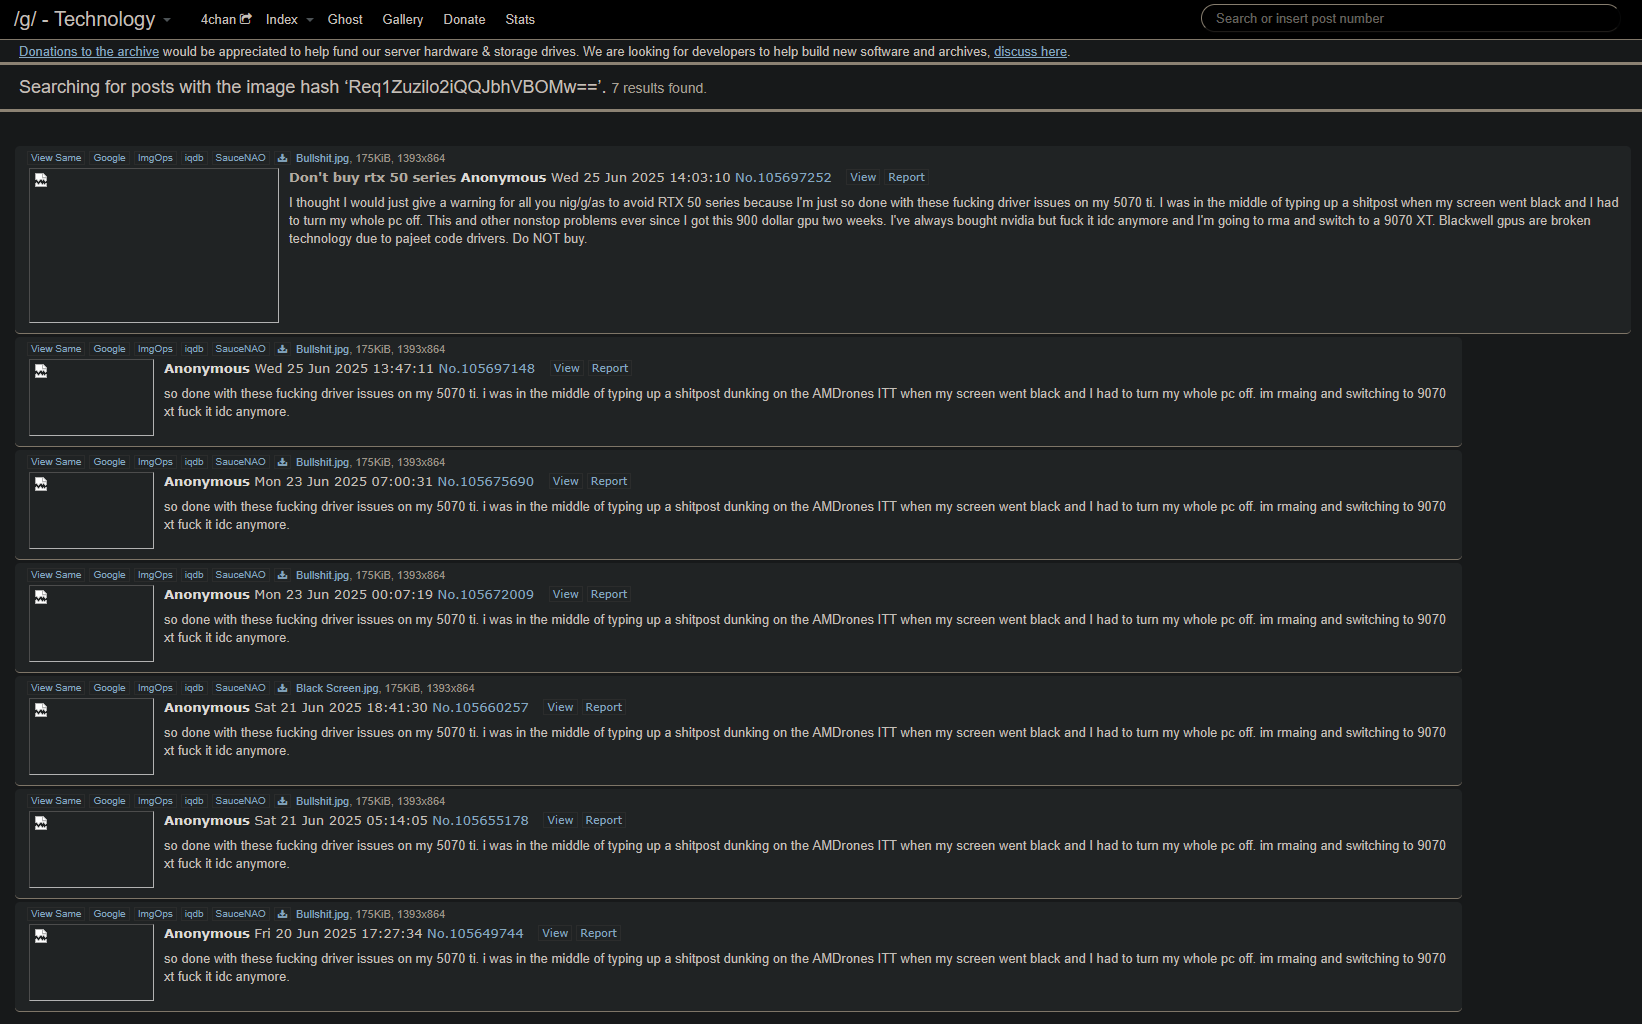Open post number No.105649744
The image size is (1642, 1024).
pyautogui.click(x=475, y=933)
